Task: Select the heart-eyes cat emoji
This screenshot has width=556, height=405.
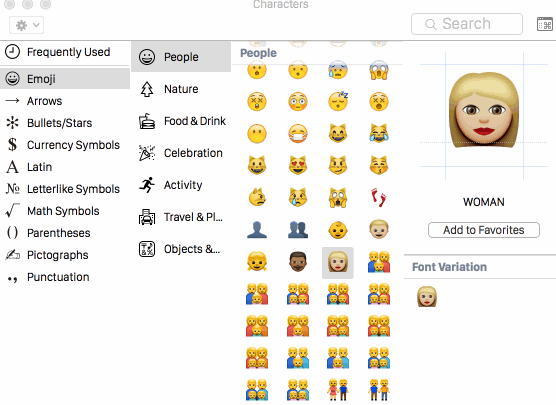Action: (x=298, y=165)
